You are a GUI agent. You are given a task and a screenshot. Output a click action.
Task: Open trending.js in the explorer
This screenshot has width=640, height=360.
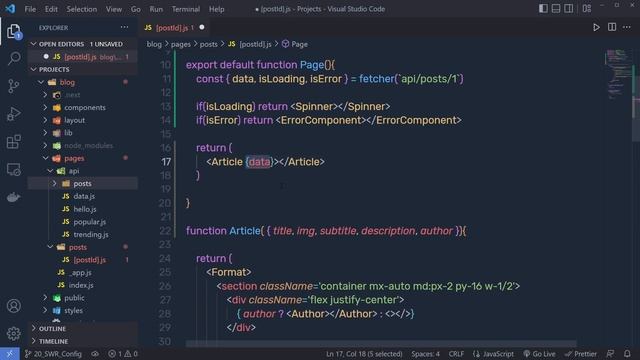click(x=82, y=234)
